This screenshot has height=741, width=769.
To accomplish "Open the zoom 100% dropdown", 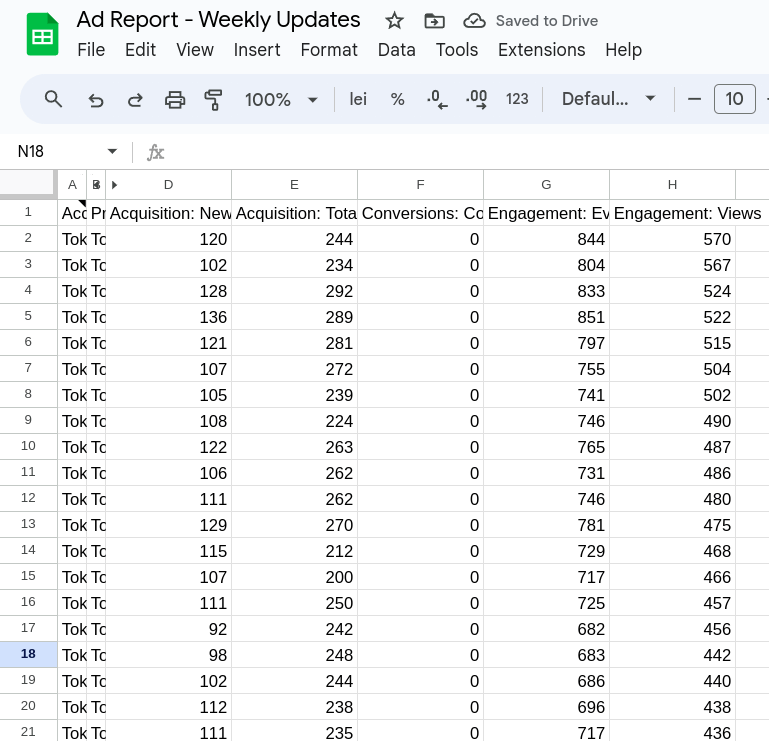I will (x=281, y=100).
